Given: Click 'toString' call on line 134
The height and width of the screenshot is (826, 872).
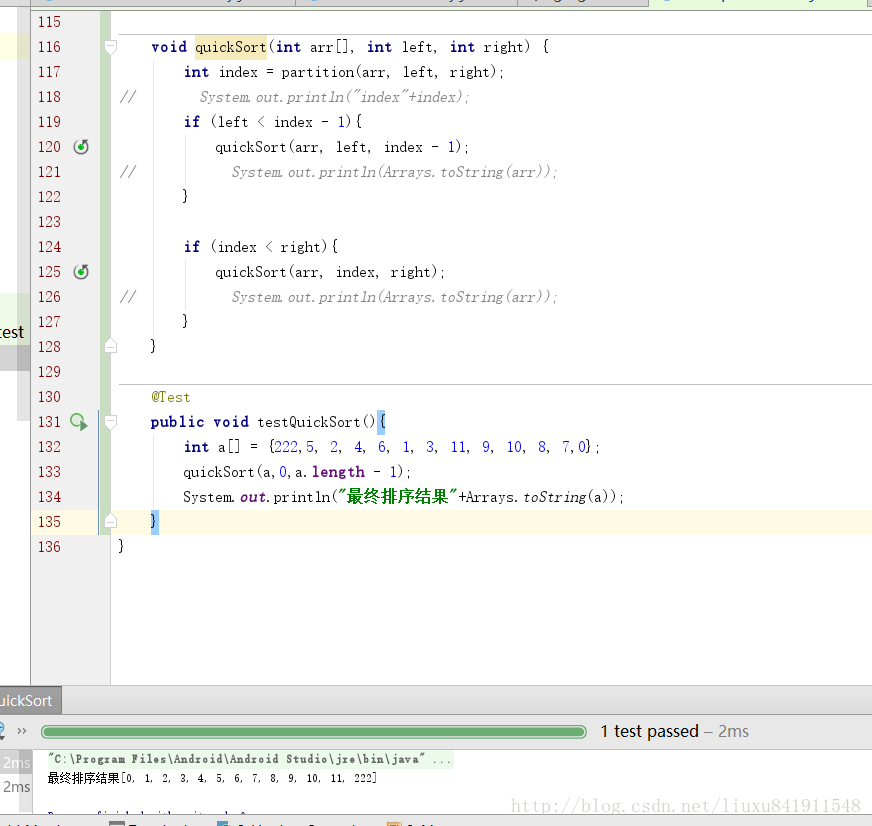Looking at the screenshot, I should 554,497.
